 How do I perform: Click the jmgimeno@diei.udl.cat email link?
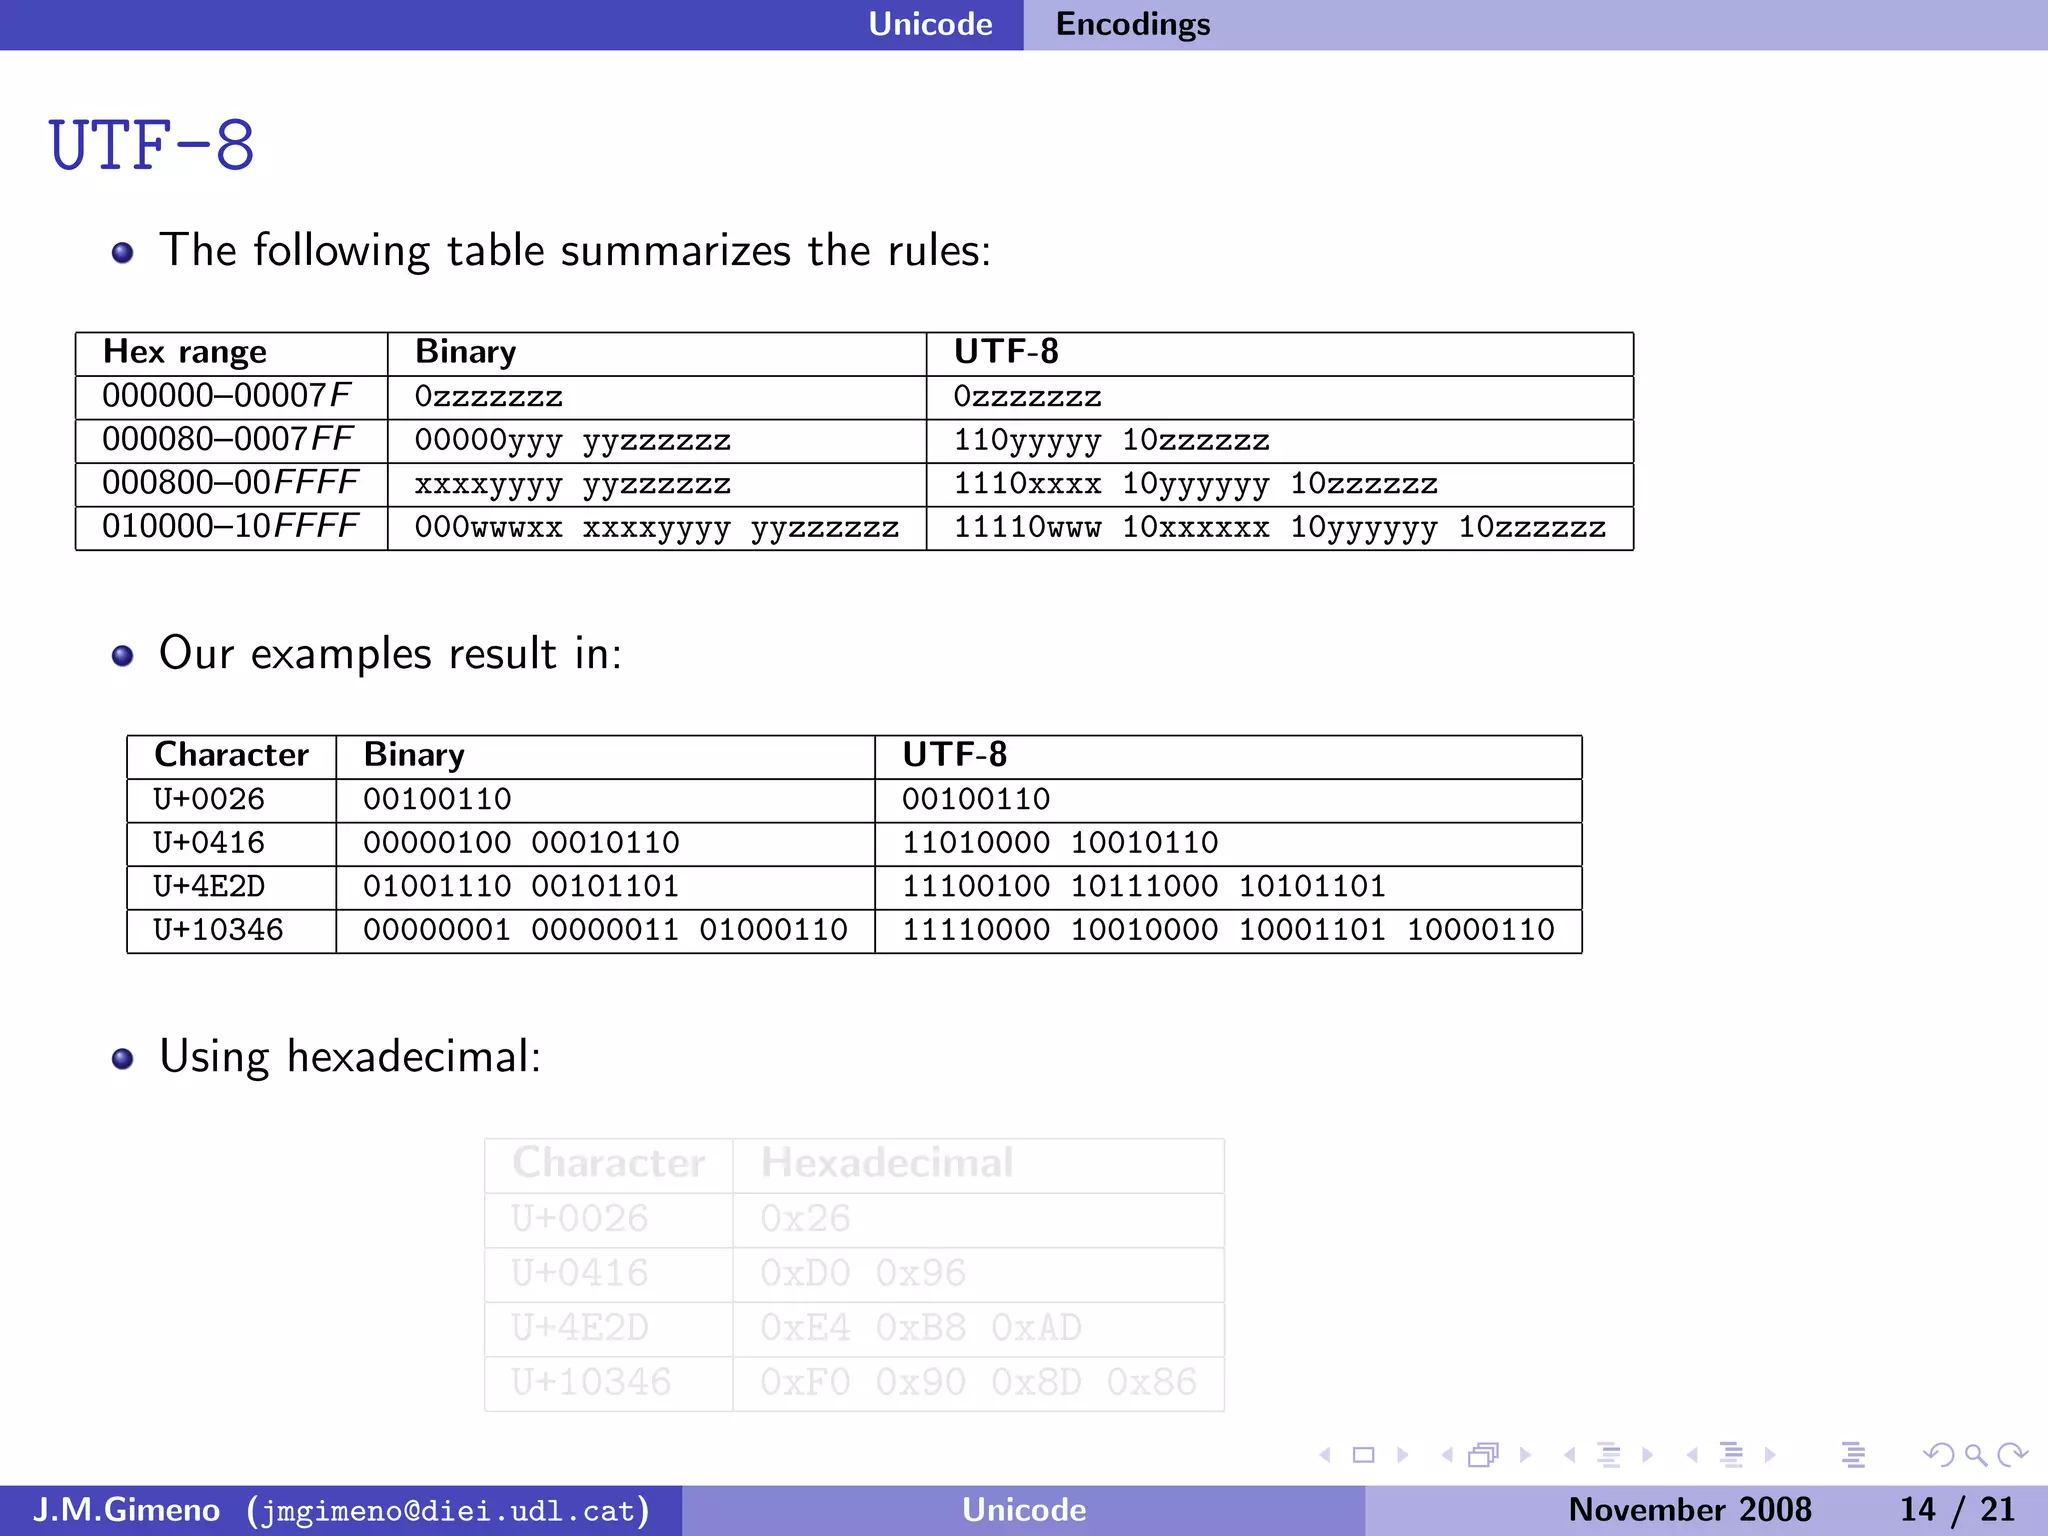coord(448,1510)
